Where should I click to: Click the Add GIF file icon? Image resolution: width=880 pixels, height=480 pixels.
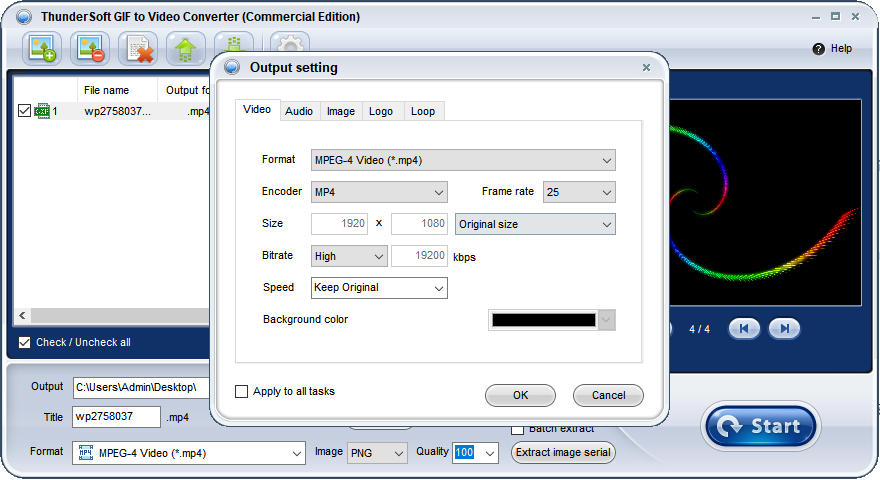(42, 49)
